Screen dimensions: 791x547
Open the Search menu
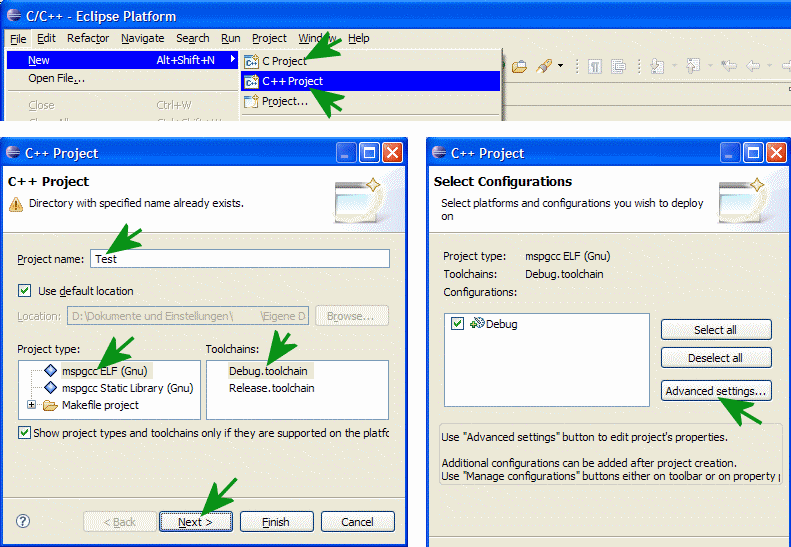[192, 38]
